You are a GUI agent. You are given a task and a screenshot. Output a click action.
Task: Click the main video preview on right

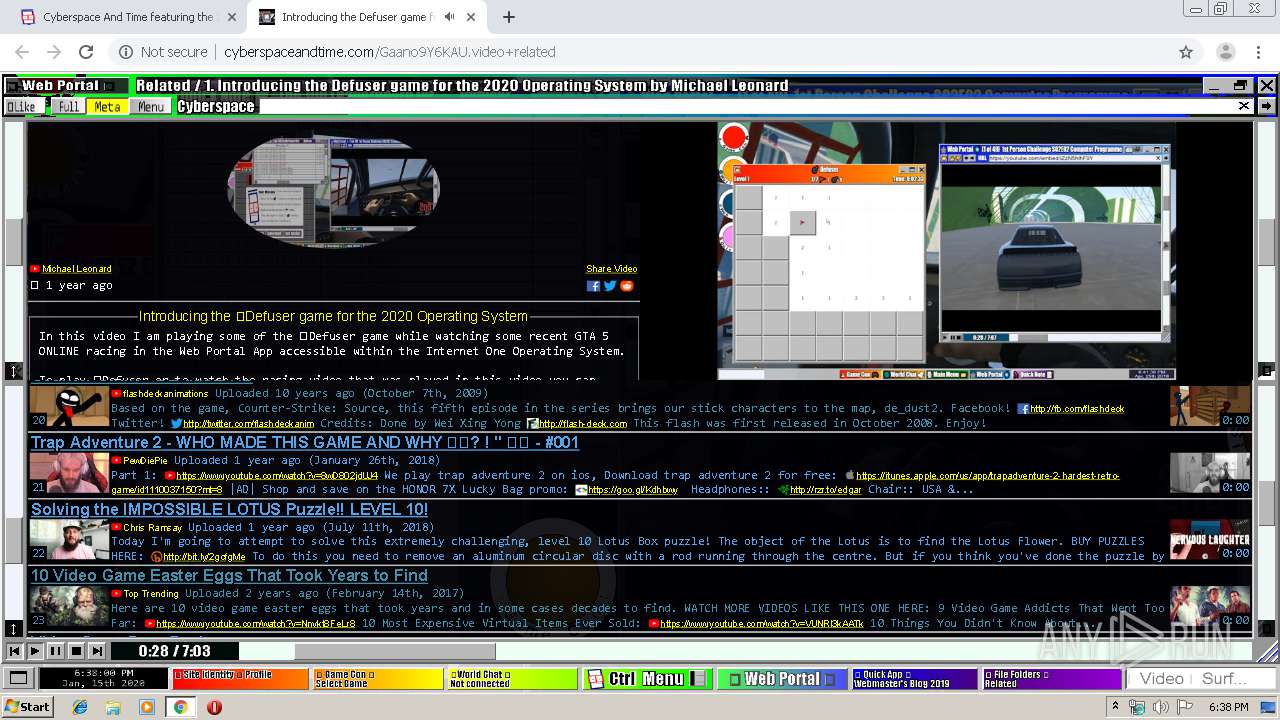[x=946, y=251]
